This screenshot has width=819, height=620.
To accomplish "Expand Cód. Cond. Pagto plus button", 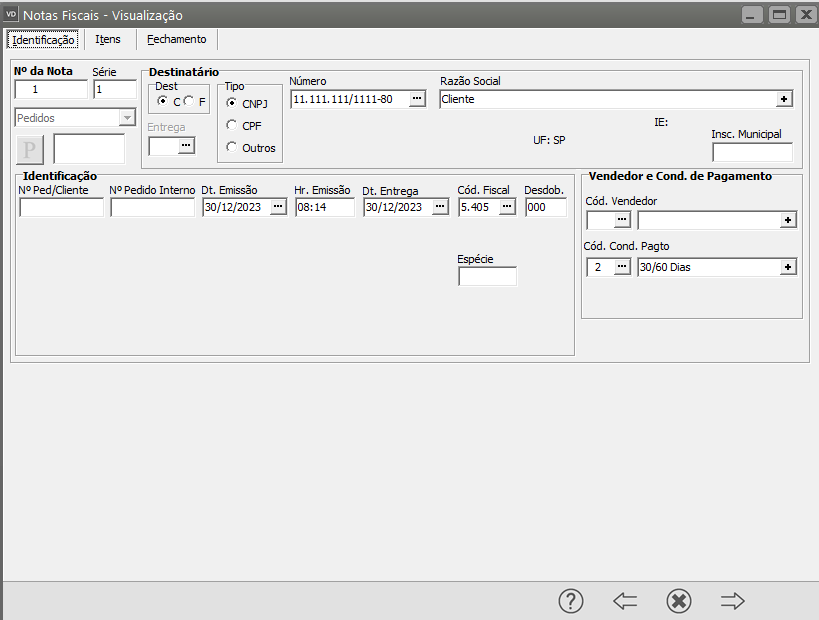I will pyautogui.click(x=788, y=267).
